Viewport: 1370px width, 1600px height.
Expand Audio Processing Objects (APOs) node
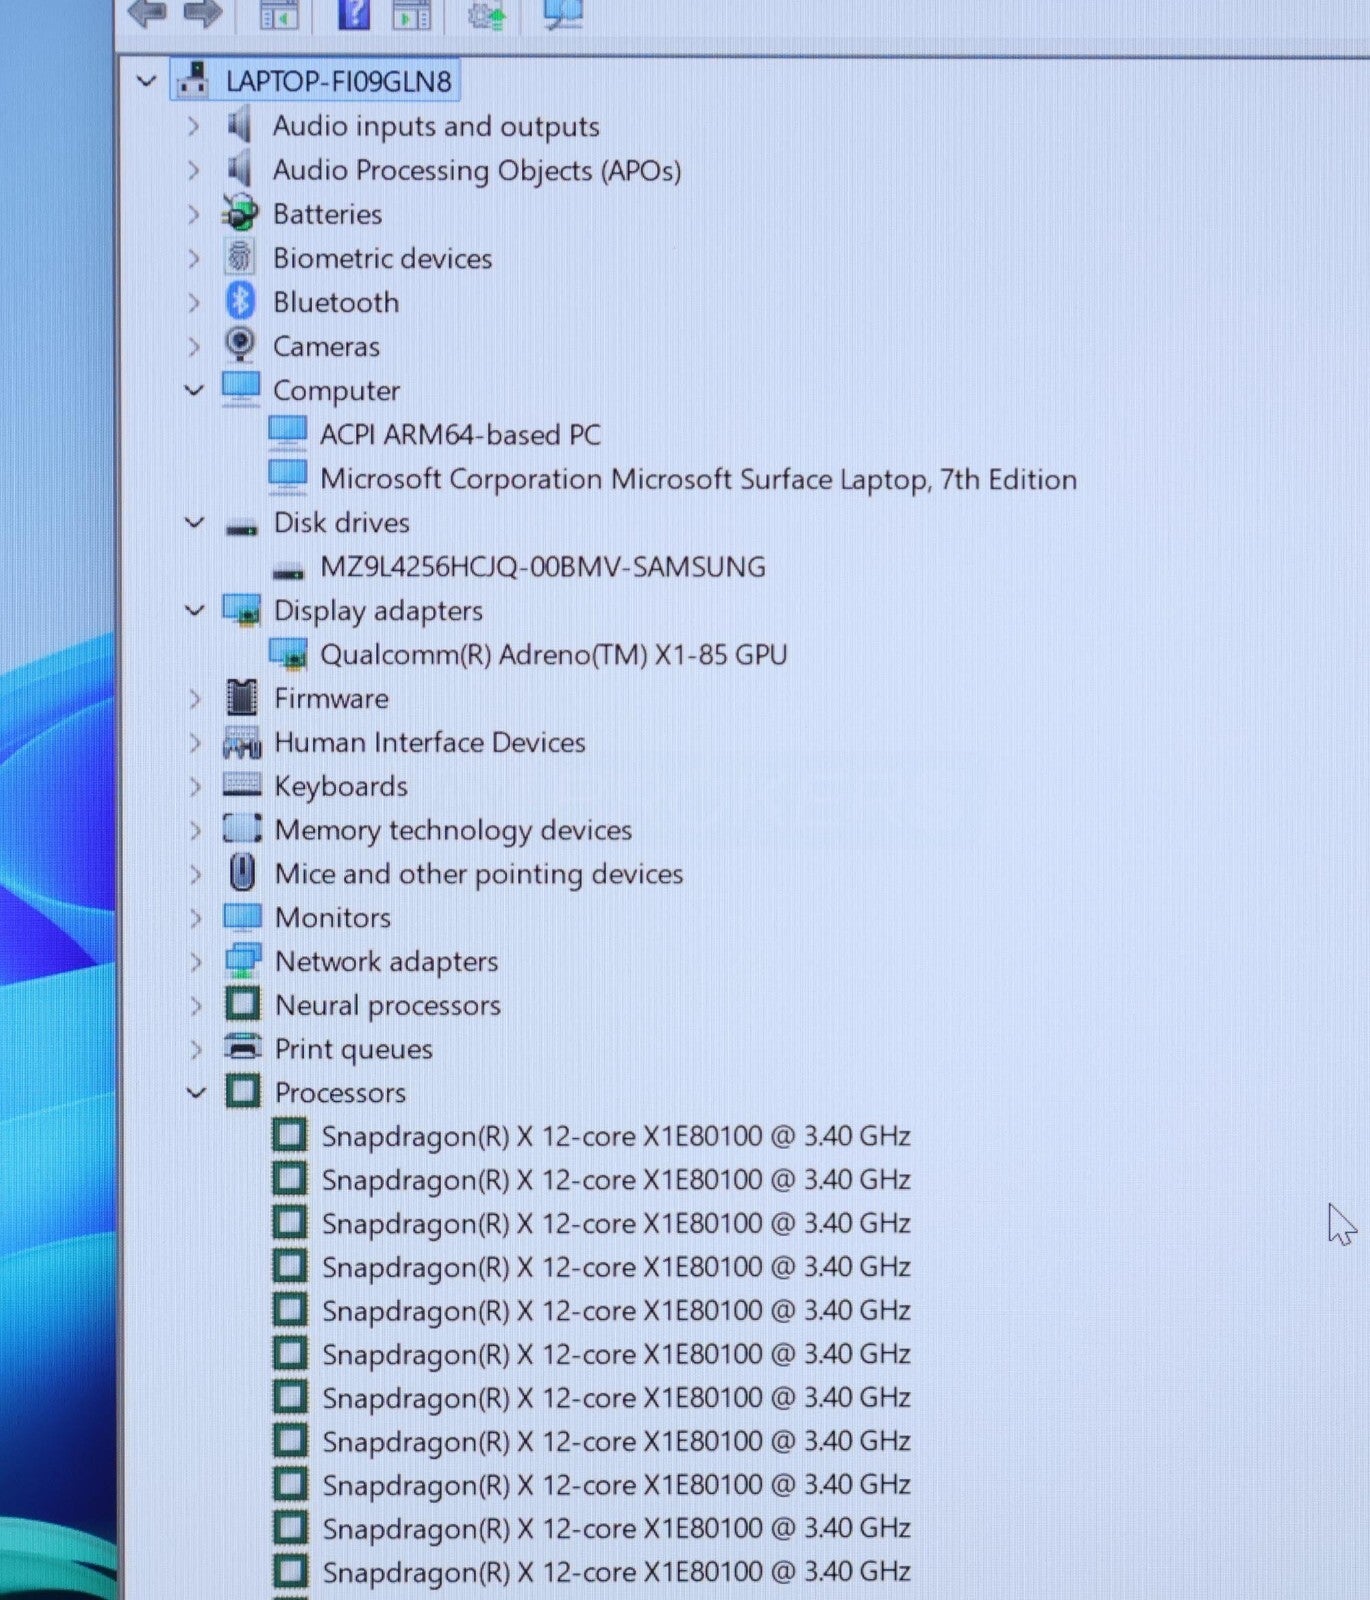point(194,170)
